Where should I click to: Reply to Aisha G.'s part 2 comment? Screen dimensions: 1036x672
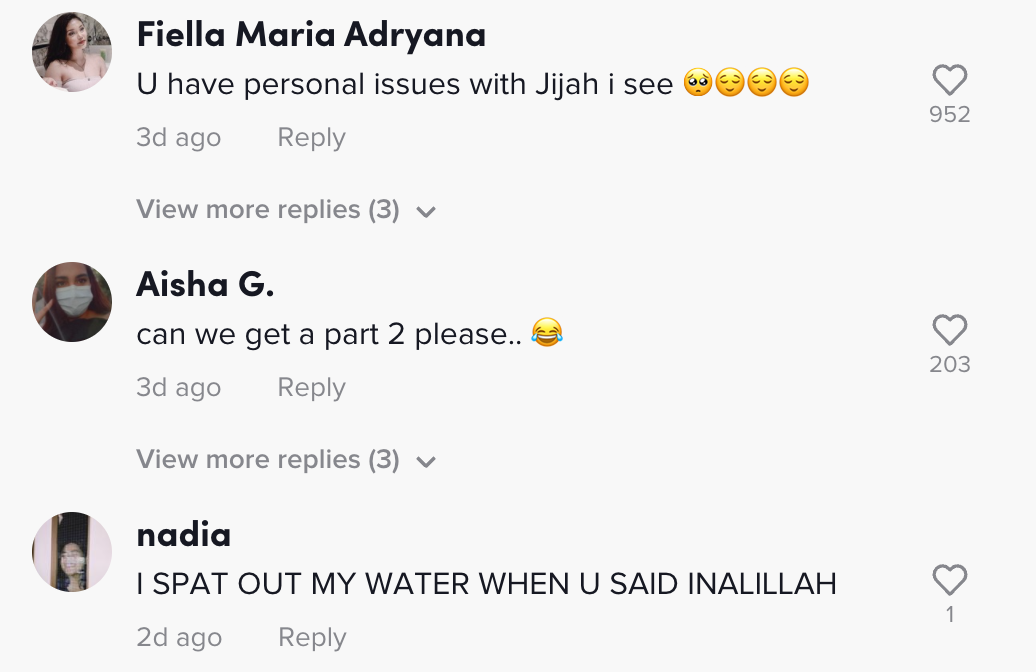(311, 388)
